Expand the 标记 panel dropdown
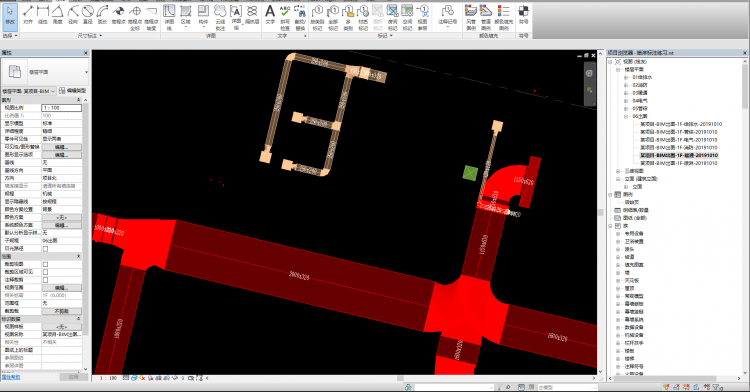This screenshot has height=392, width=750. click(x=385, y=35)
